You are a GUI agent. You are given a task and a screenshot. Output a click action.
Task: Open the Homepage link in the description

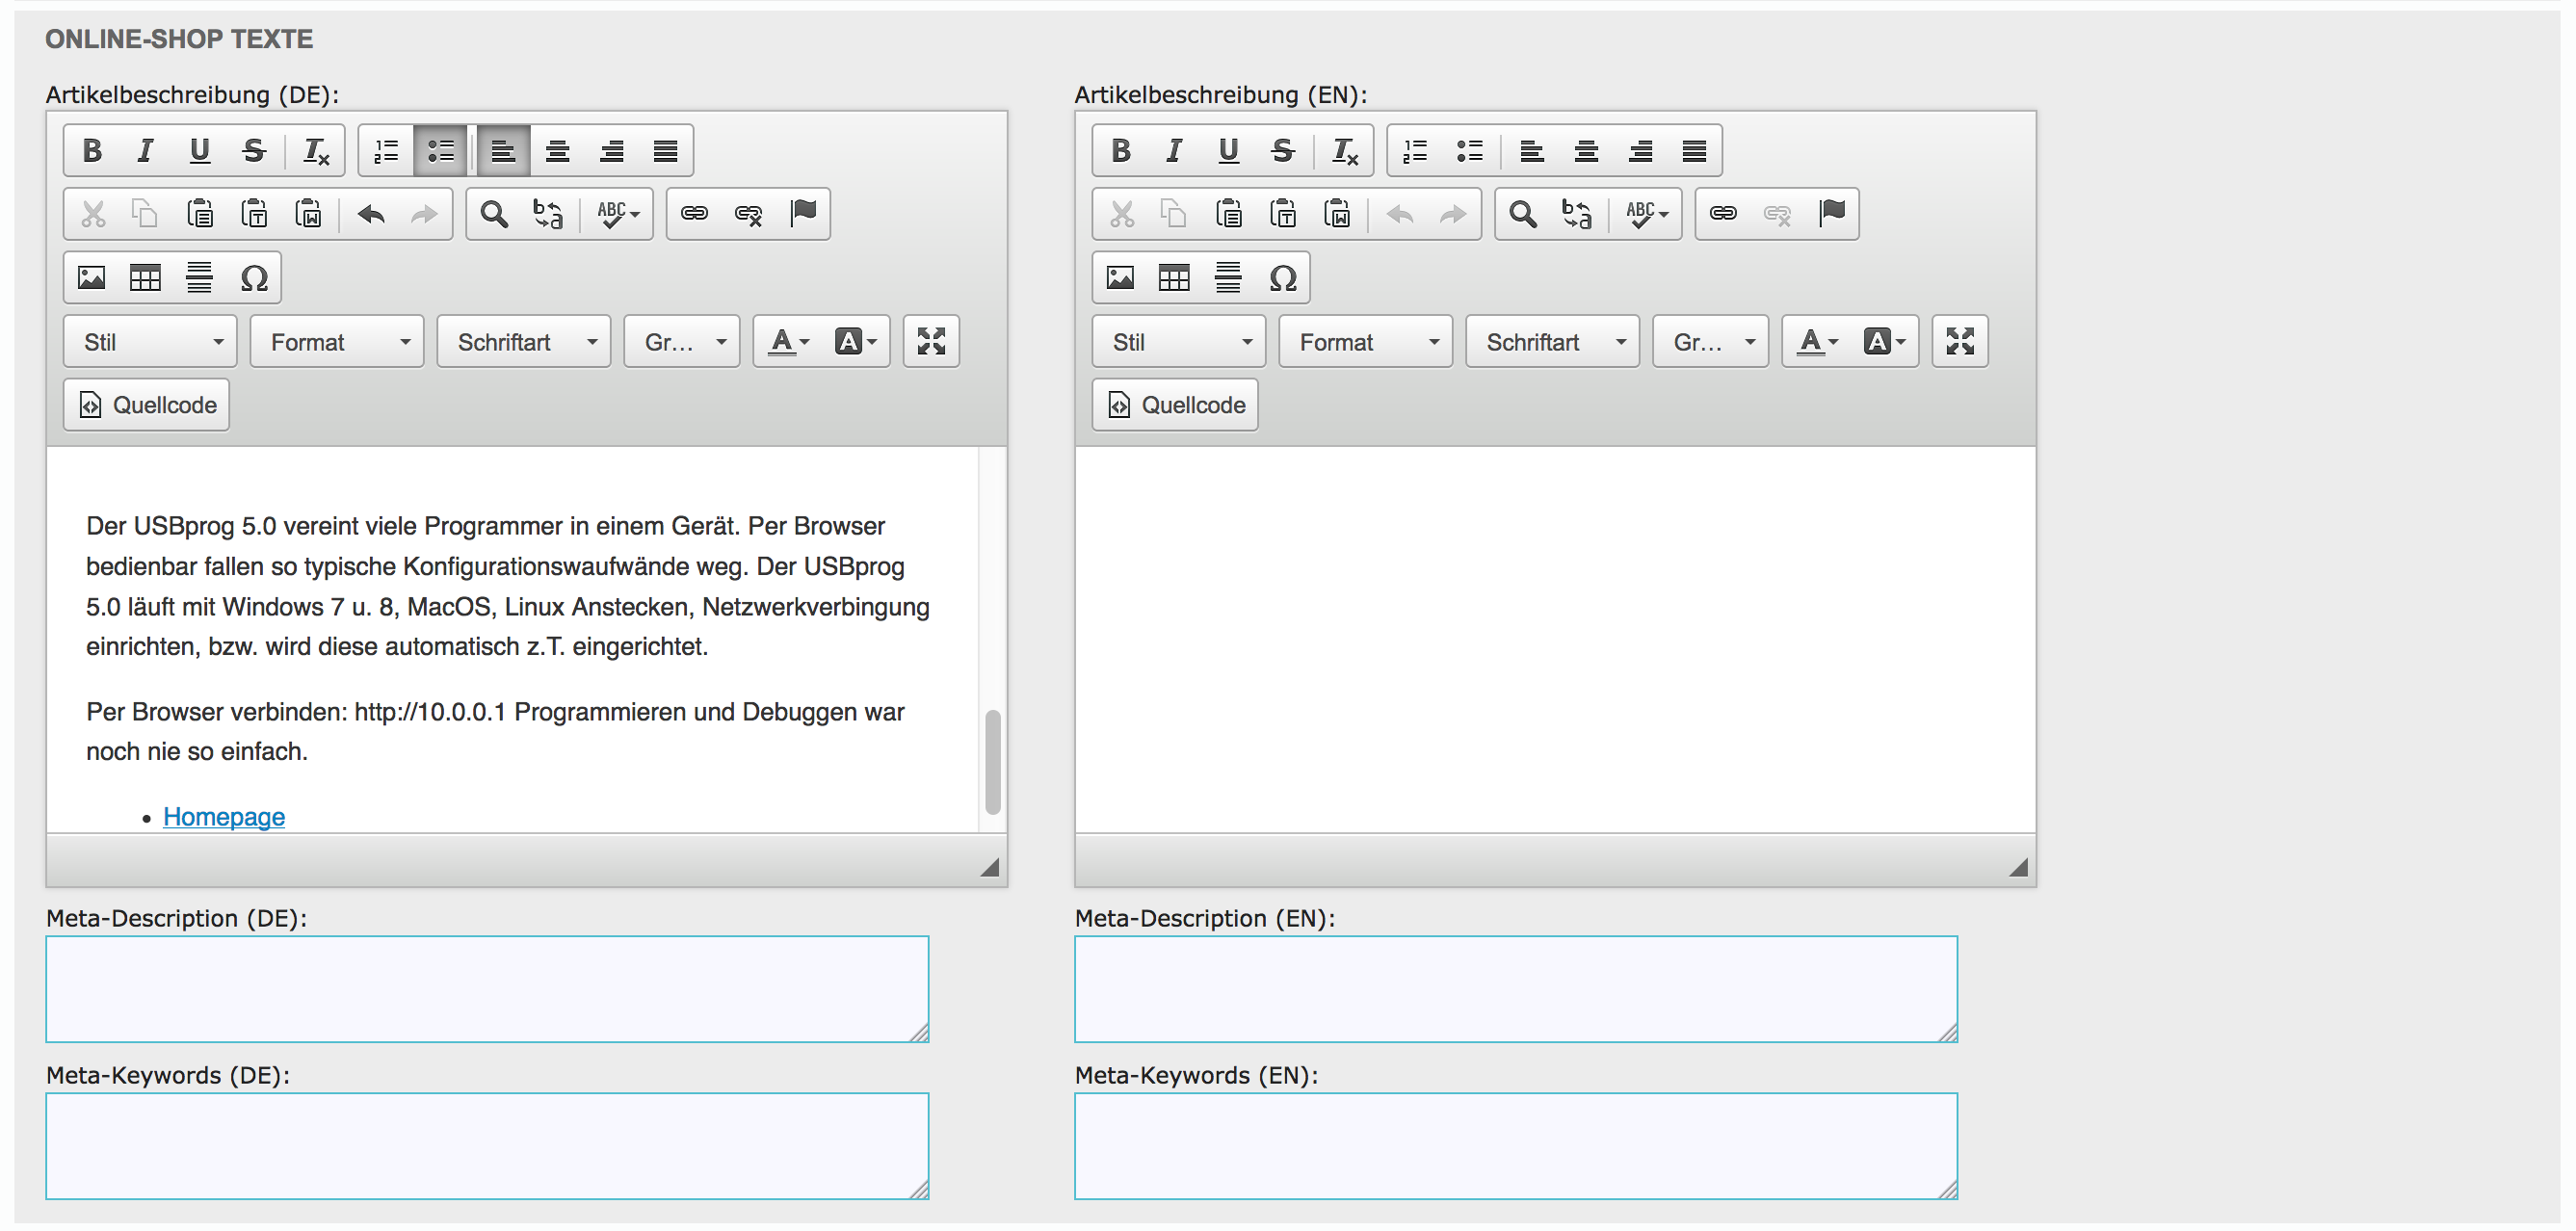224,817
